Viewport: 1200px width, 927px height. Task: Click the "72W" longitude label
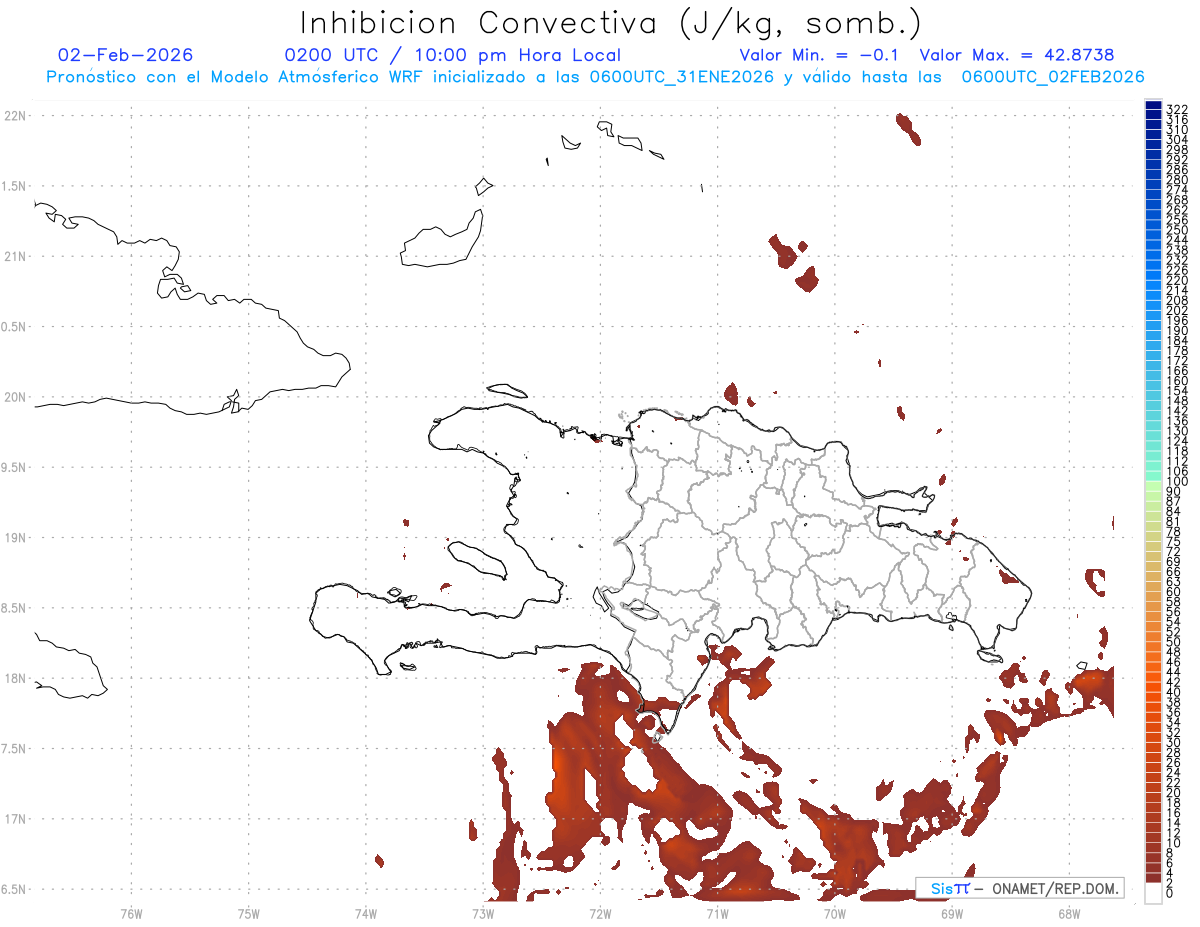(x=601, y=912)
